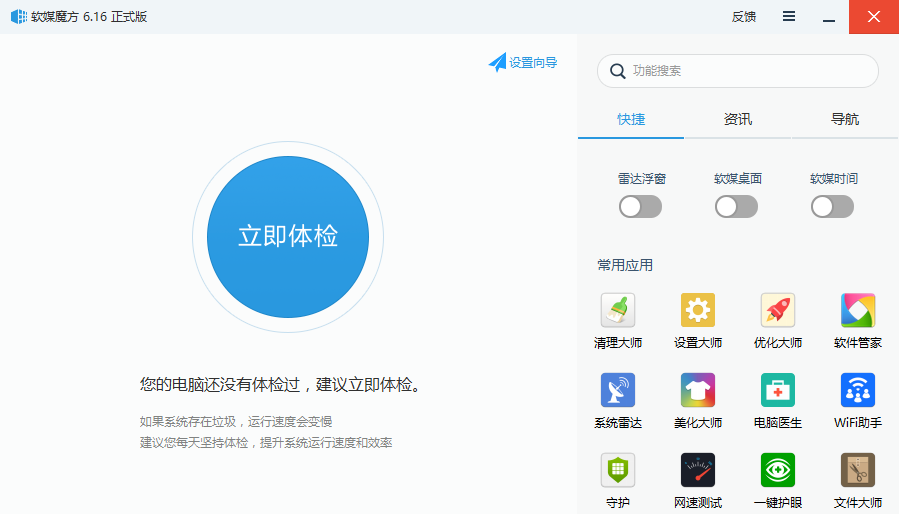Switch to the 资讯 tab
Screen dimensions: 899x514
tap(737, 119)
